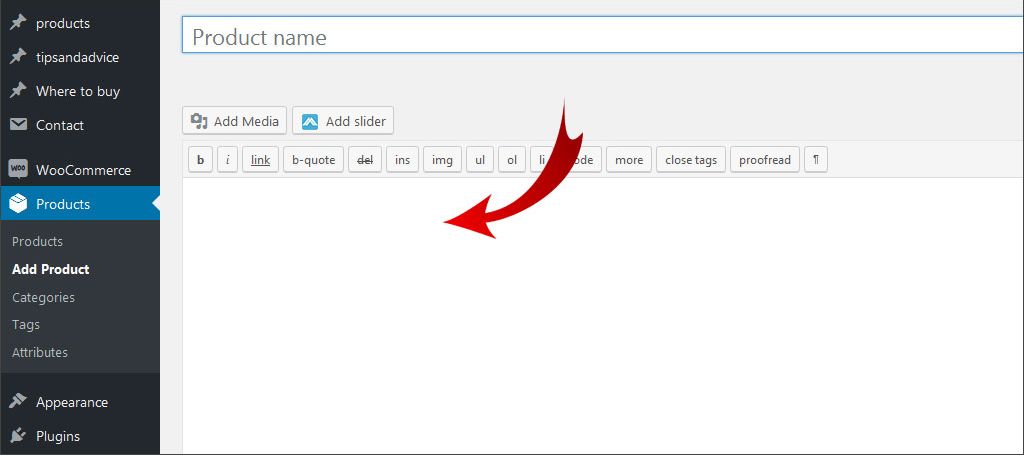Open the Categories submenu item
Image resolution: width=1024 pixels, height=455 pixels.
(43, 297)
